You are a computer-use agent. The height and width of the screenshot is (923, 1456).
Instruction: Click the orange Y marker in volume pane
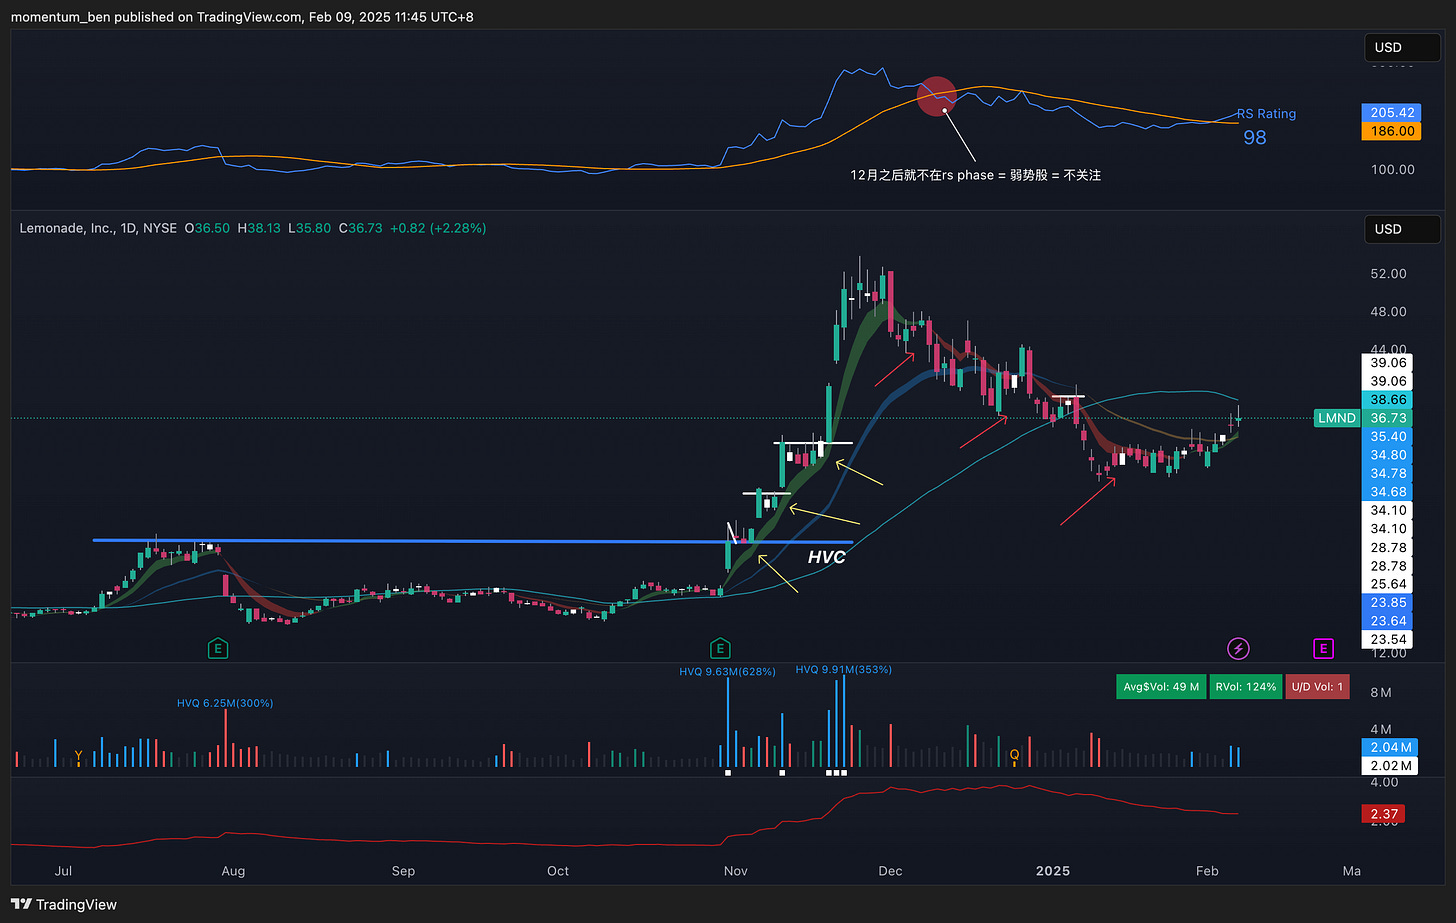point(78,756)
